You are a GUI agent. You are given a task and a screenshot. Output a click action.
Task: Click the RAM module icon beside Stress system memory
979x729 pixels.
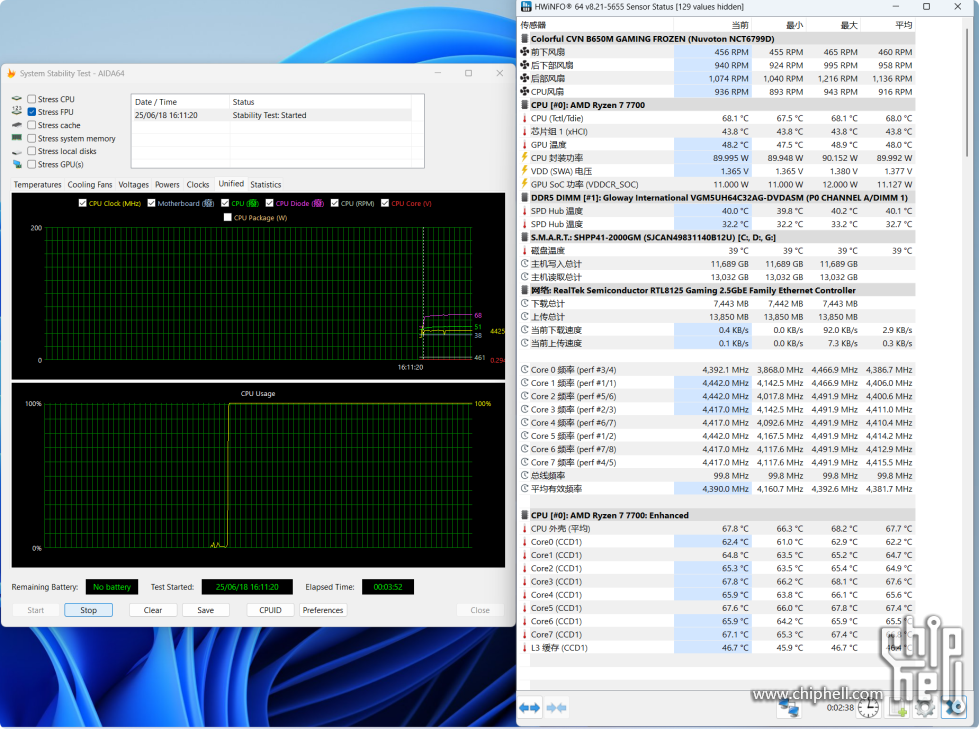click(x=17, y=138)
